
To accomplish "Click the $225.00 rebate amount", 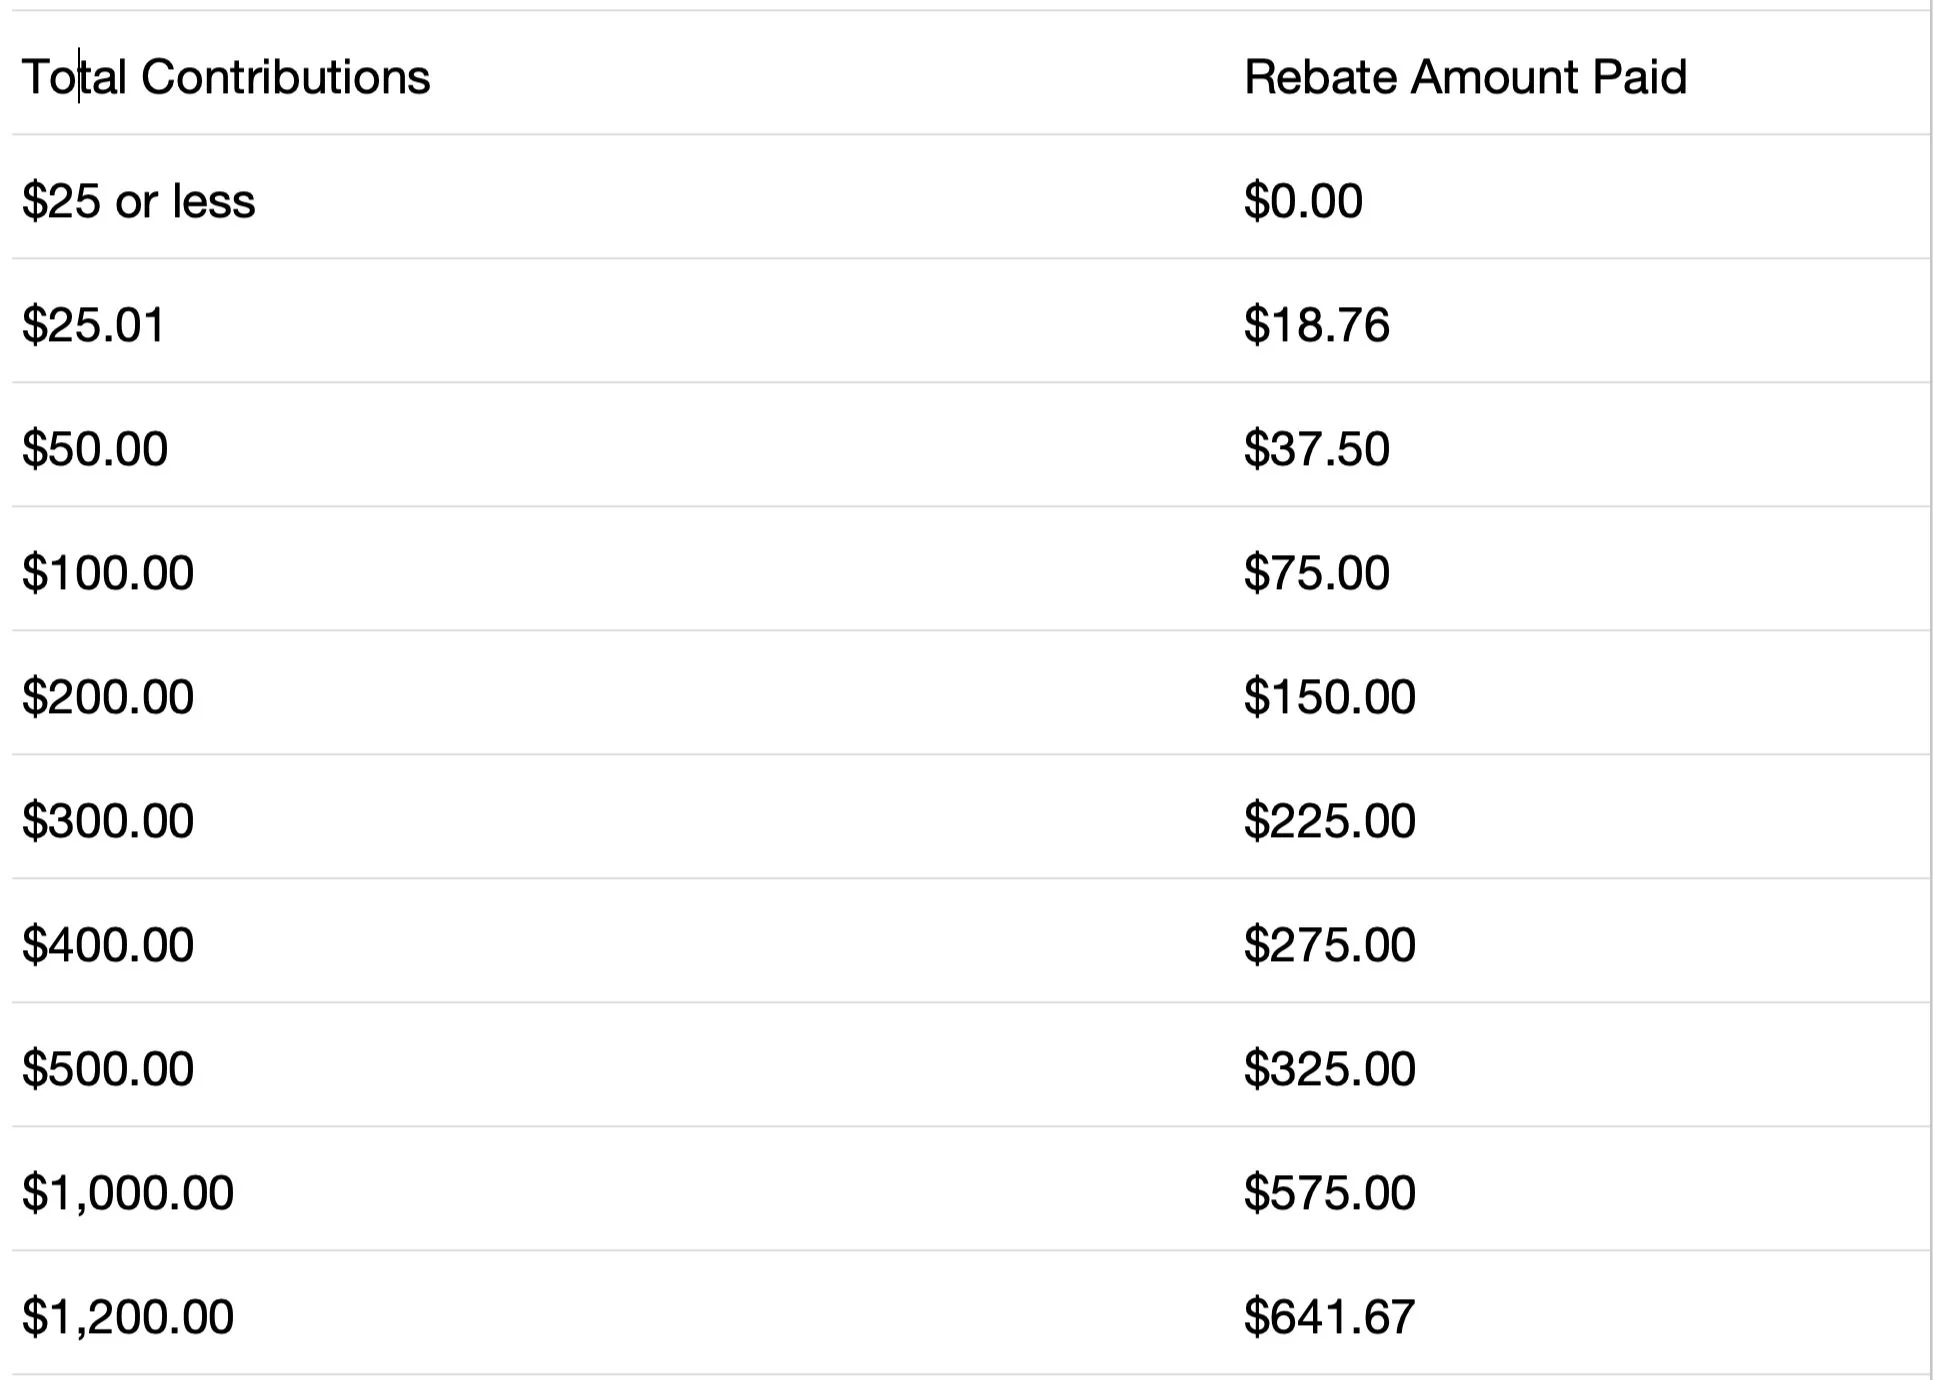I will [1329, 821].
